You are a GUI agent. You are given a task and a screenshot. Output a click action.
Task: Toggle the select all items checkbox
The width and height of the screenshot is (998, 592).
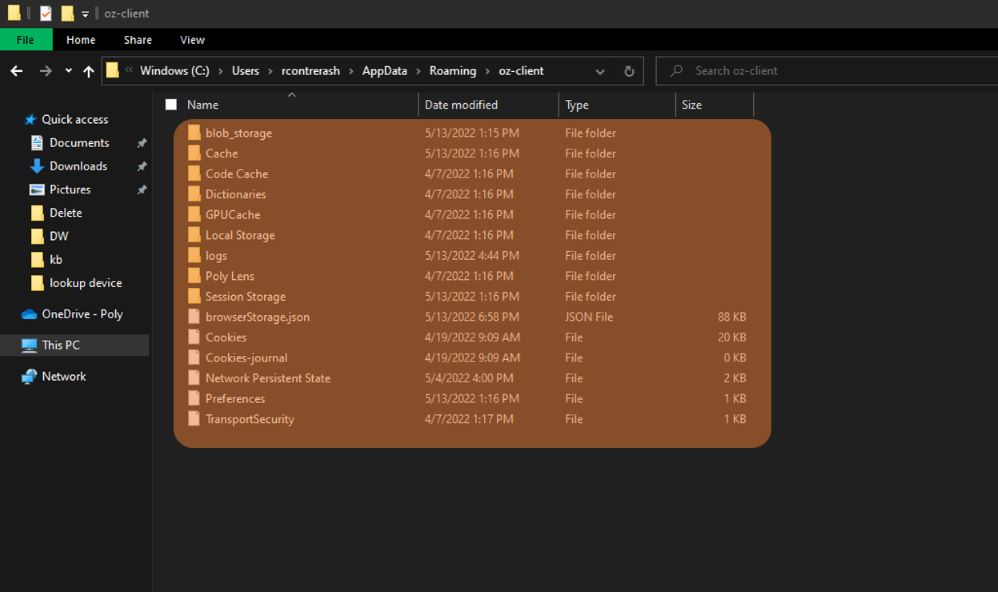coord(171,105)
